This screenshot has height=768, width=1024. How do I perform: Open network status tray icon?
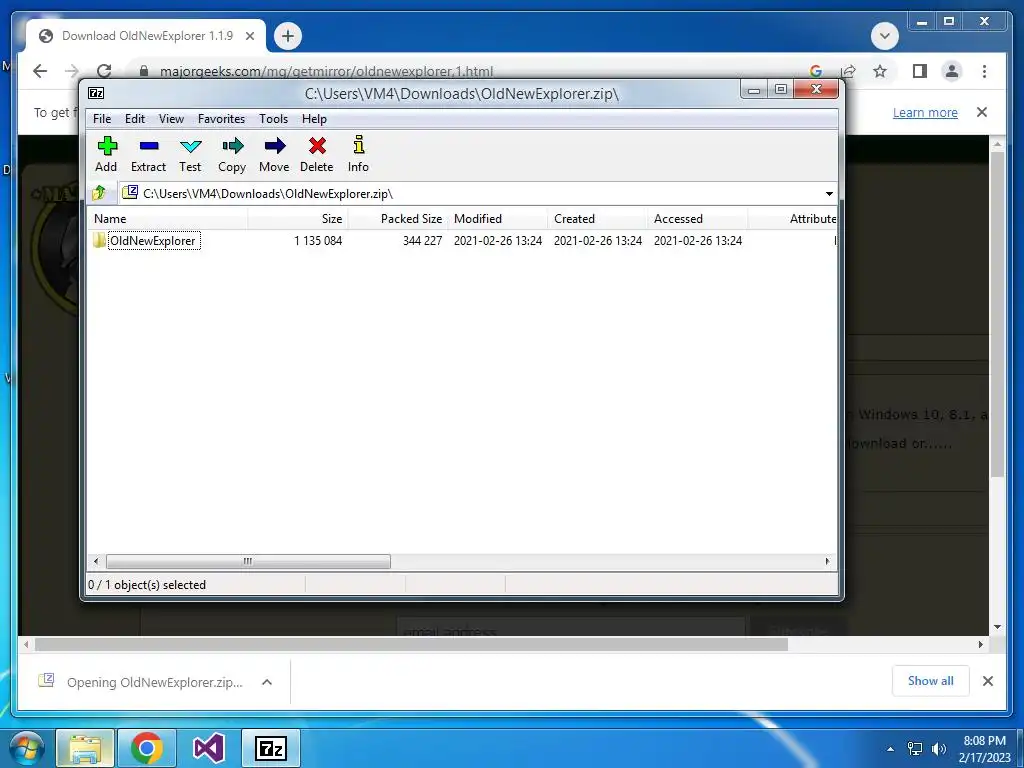pyautogui.click(x=915, y=748)
